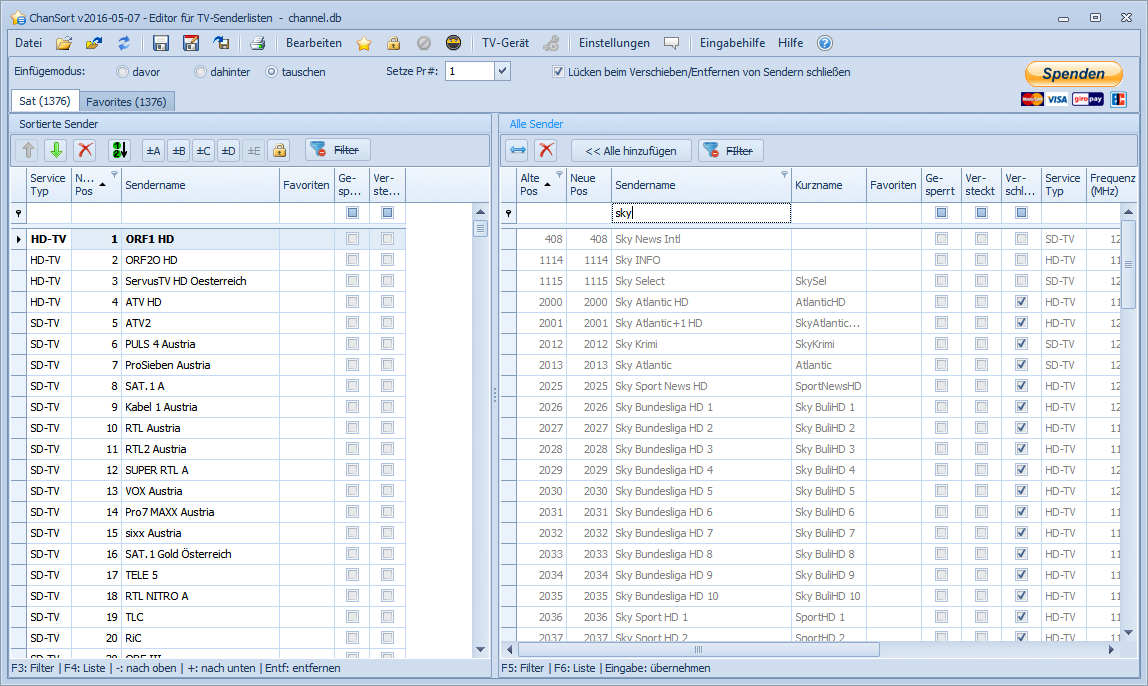Viewport: 1148px width, 686px height.
Task: Switch to the Favorites (1376) tab
Action: click(126, 101)
